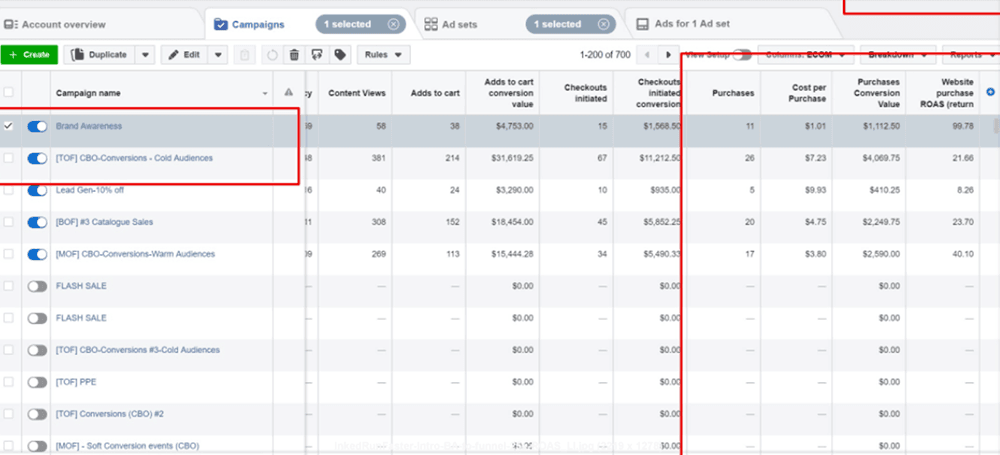Viewport: 1000px width, 455px height.
Task: Open the Rules dropdown
Action: pos(383,55)
